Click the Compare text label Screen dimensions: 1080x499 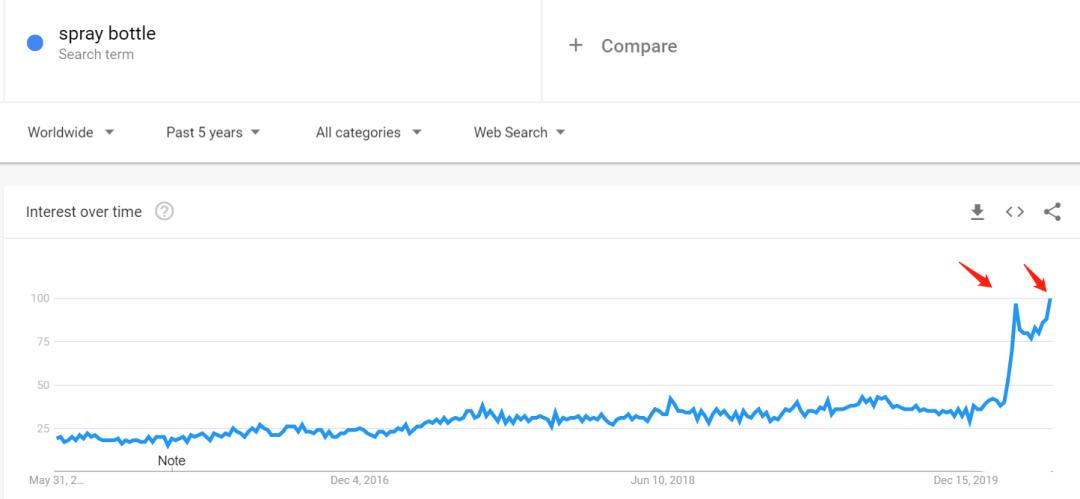(x=639, y=46)
